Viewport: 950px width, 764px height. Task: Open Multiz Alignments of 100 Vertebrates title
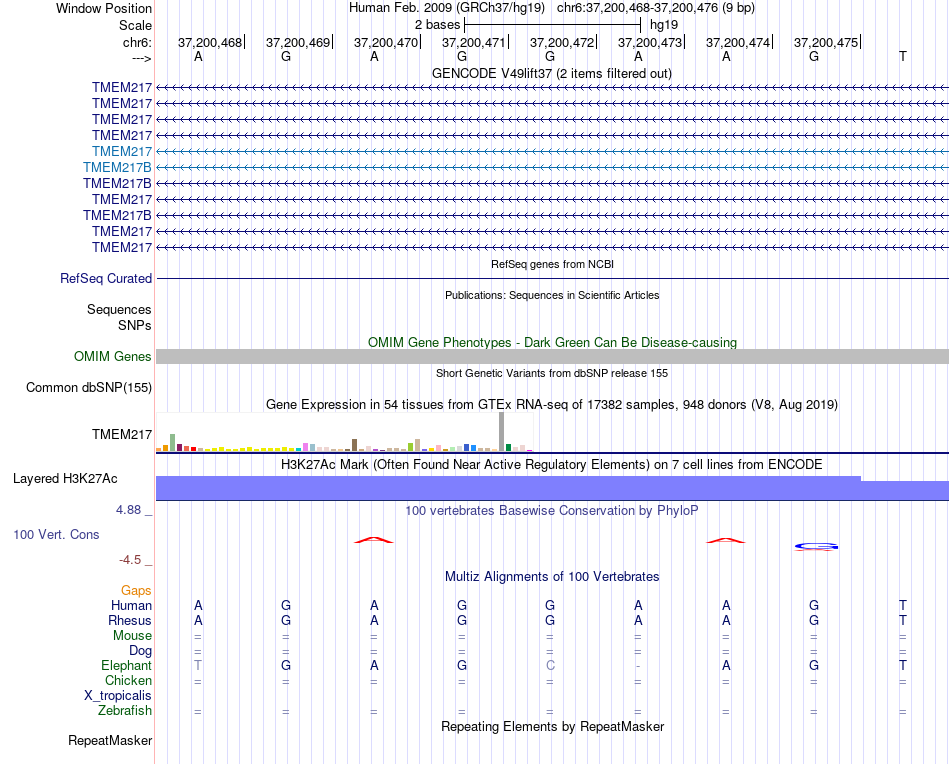tap(552, 577)
